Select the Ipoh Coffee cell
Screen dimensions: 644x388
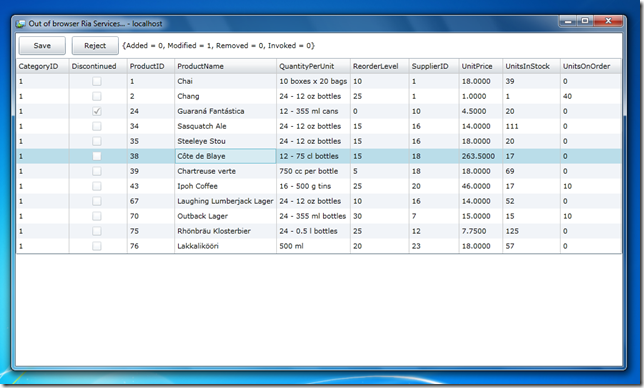click(225, 186)
